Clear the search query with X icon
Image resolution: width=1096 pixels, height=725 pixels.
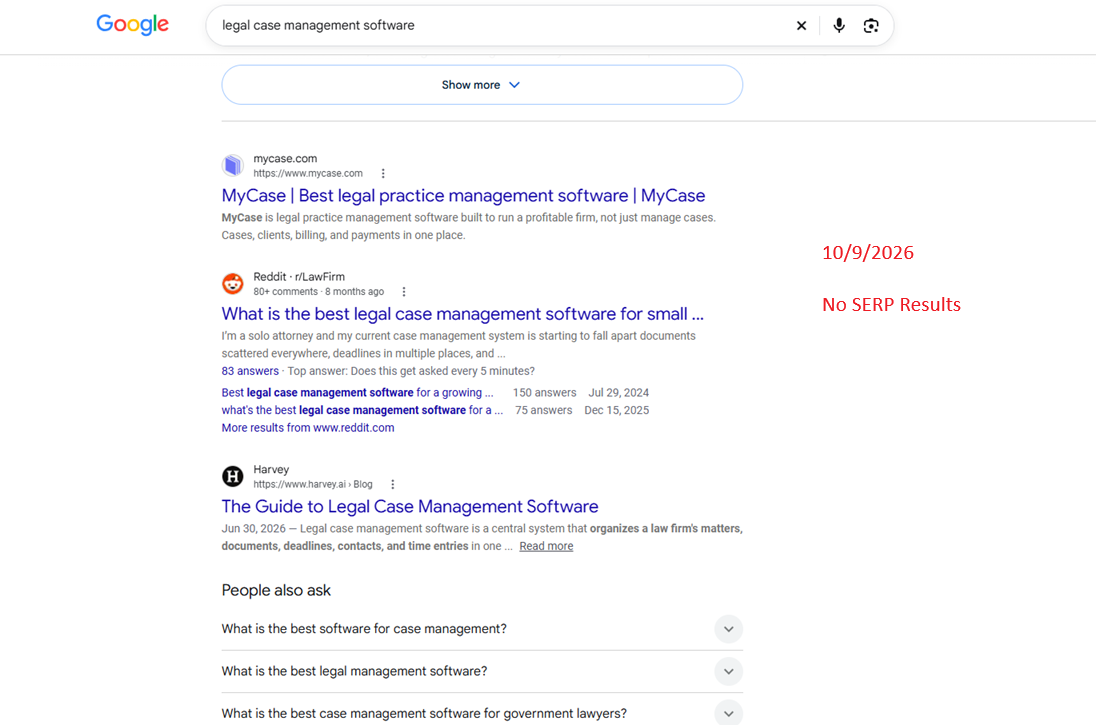(x=801, y=26)
